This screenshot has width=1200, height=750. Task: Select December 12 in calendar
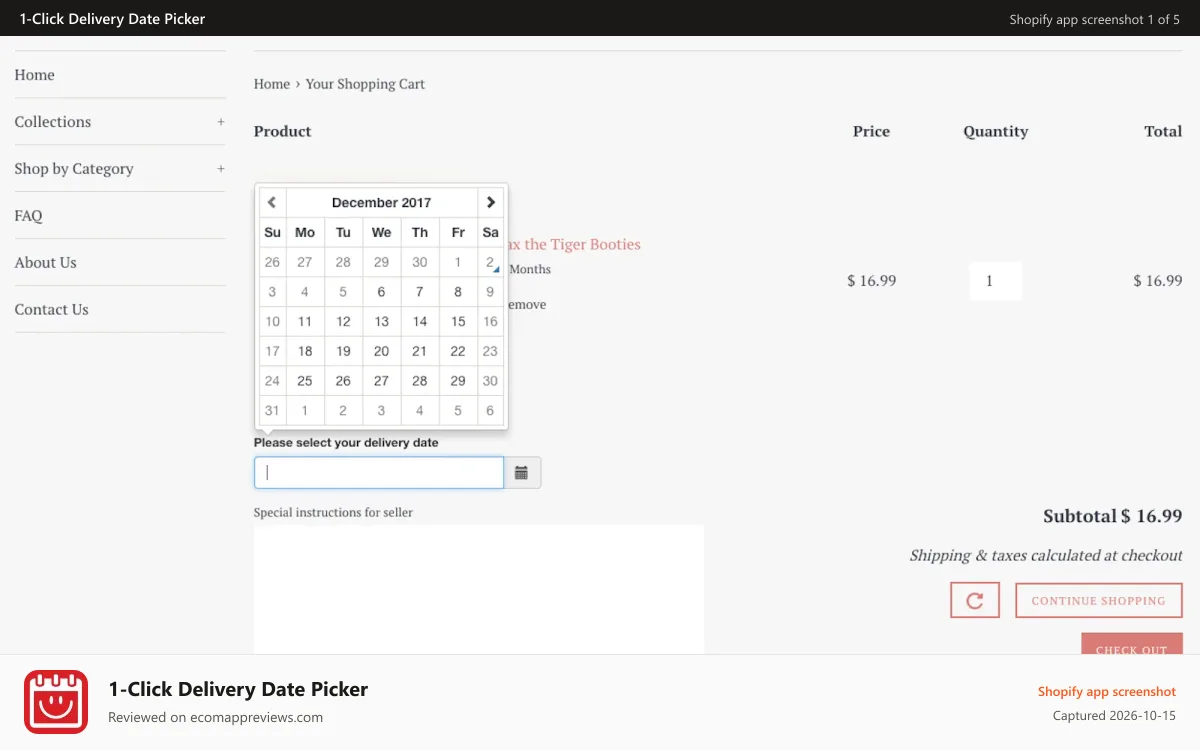(x=343, y=322)
